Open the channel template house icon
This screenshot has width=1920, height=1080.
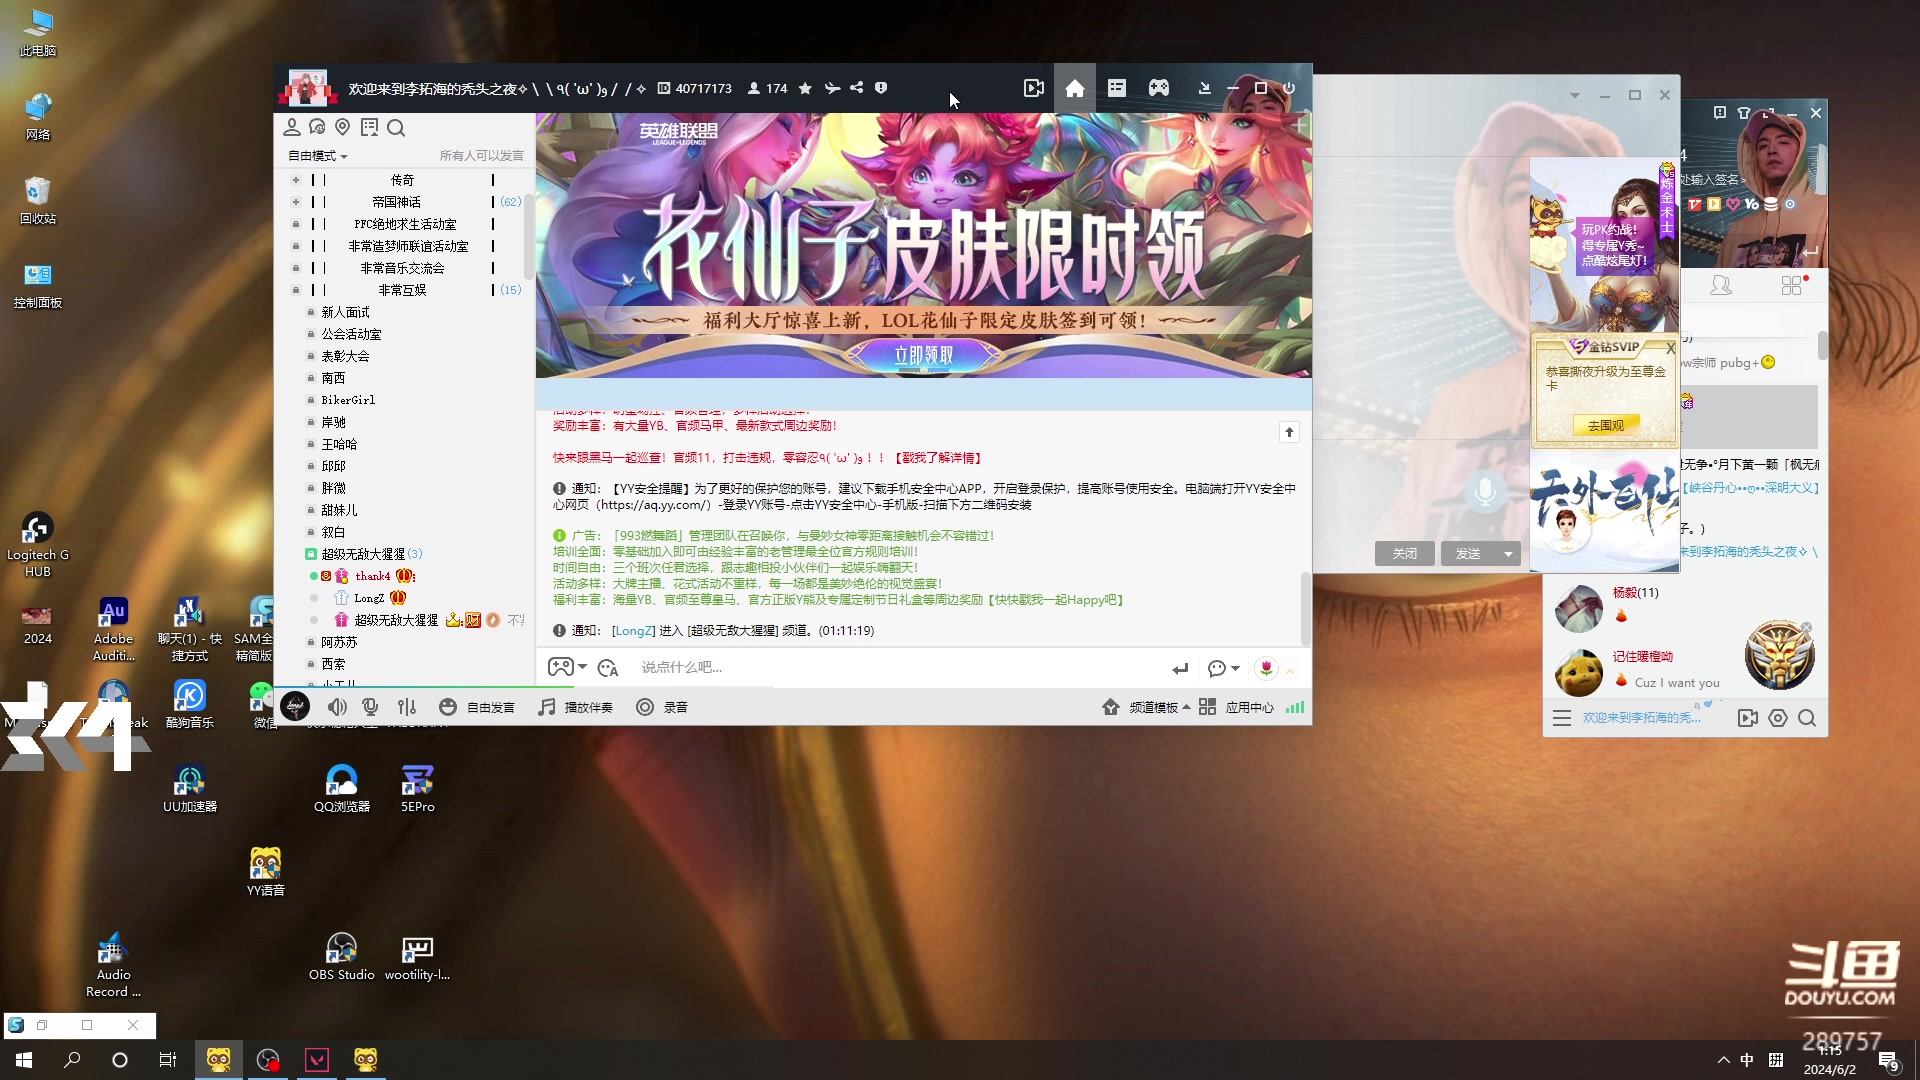(1110, 707)
